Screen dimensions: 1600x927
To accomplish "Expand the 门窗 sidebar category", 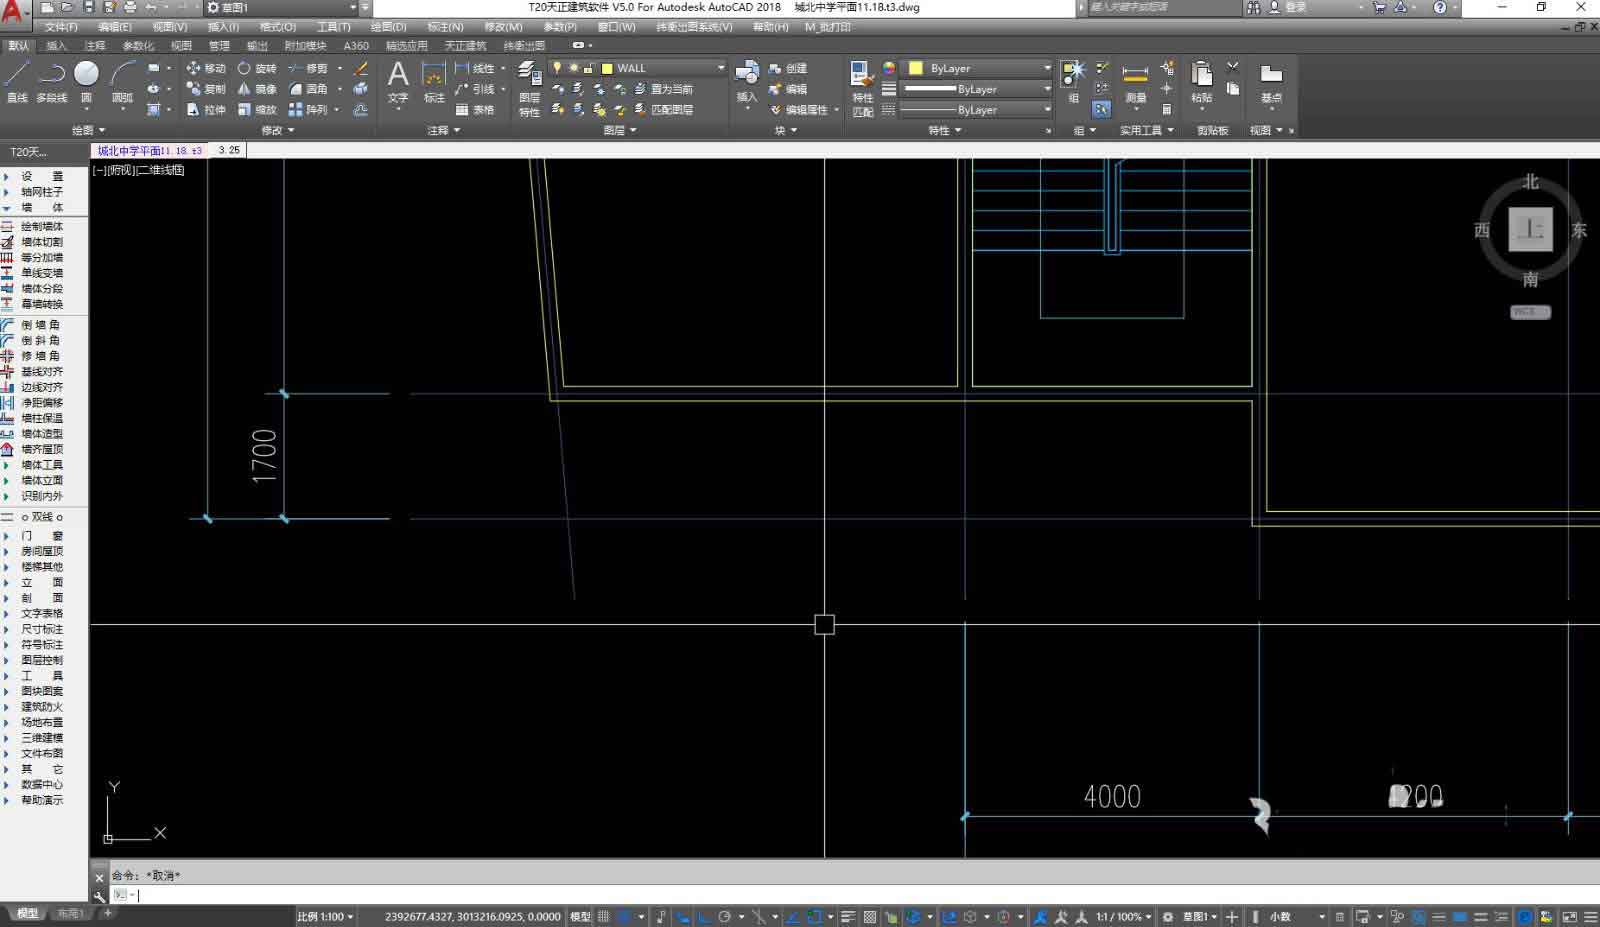I will [42, 535].
